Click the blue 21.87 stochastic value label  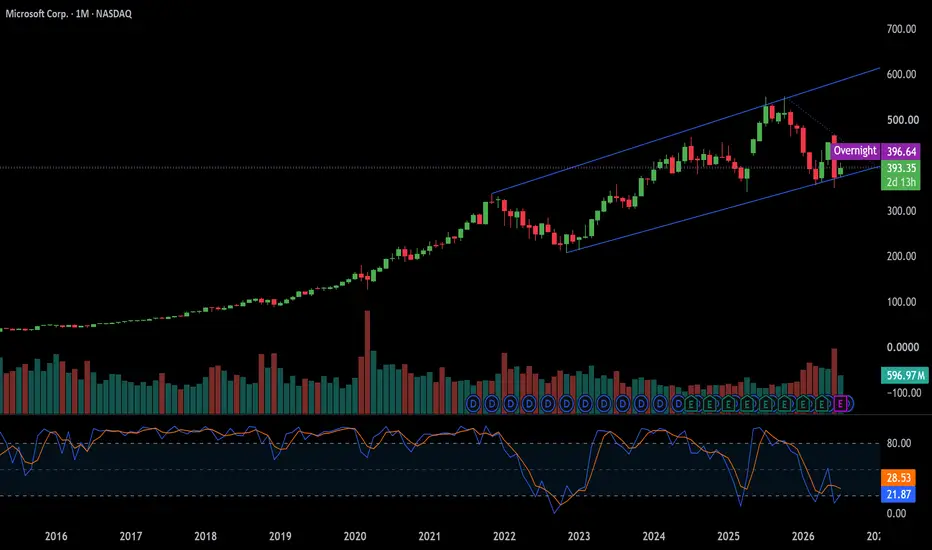coord(898,494)
